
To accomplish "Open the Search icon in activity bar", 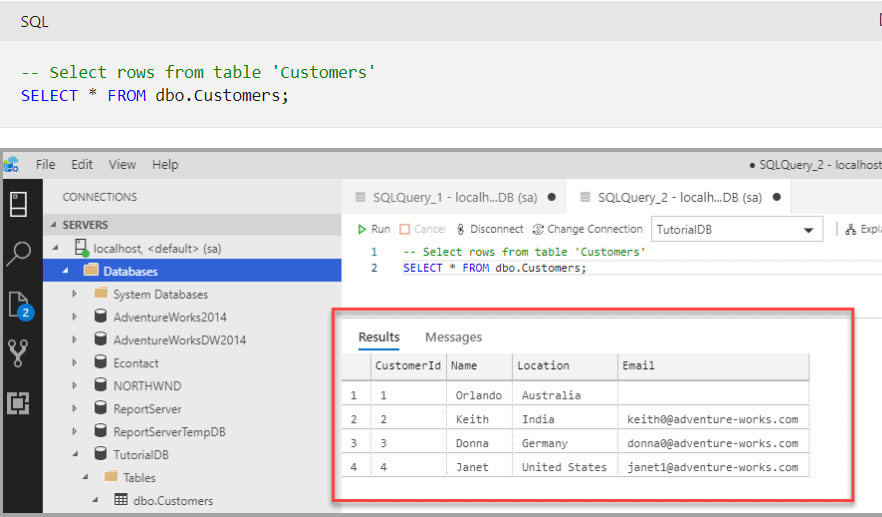I will pyautogui.click(x=19, y=253).
